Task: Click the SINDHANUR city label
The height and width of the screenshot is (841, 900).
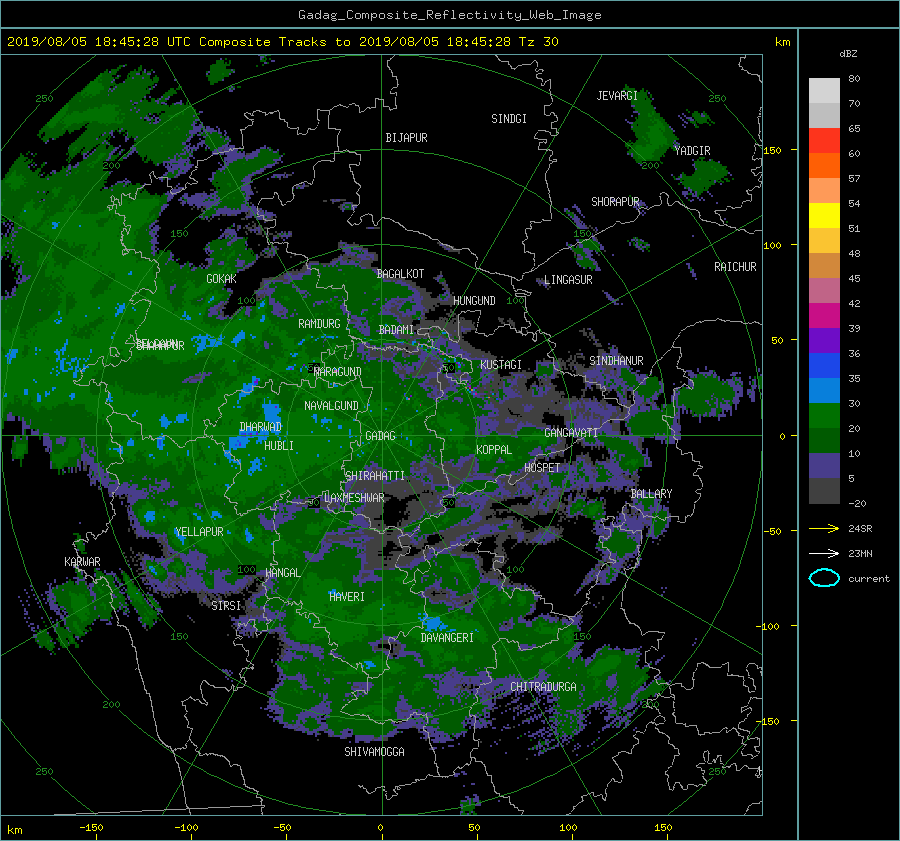Action: coord(616,361)
